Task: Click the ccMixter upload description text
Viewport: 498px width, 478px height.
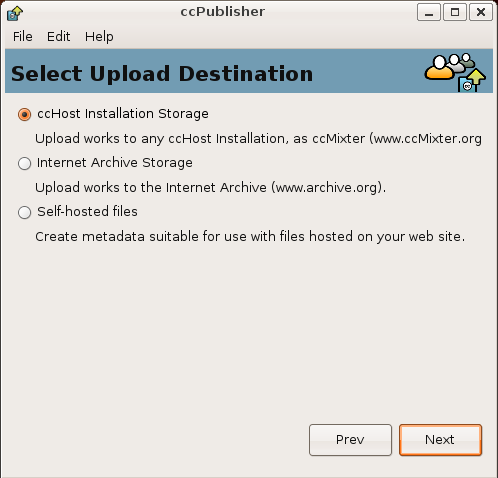Action: (258, 139)
